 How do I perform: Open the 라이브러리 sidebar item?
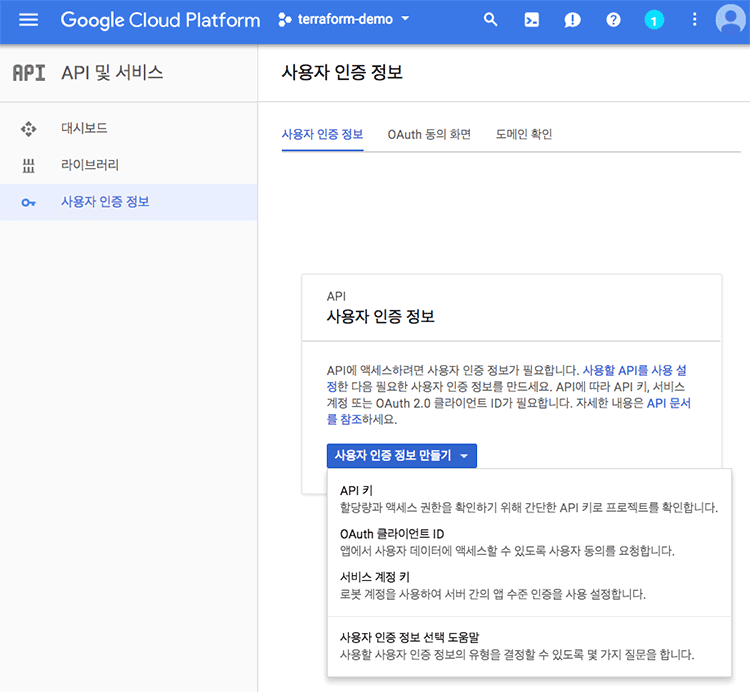pyautogui.click(x=129, y=165)
